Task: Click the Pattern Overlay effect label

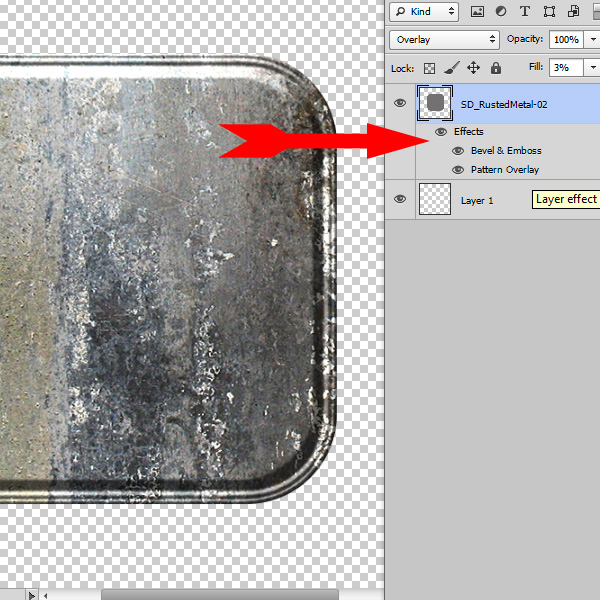Action: [x=505, y=170]
